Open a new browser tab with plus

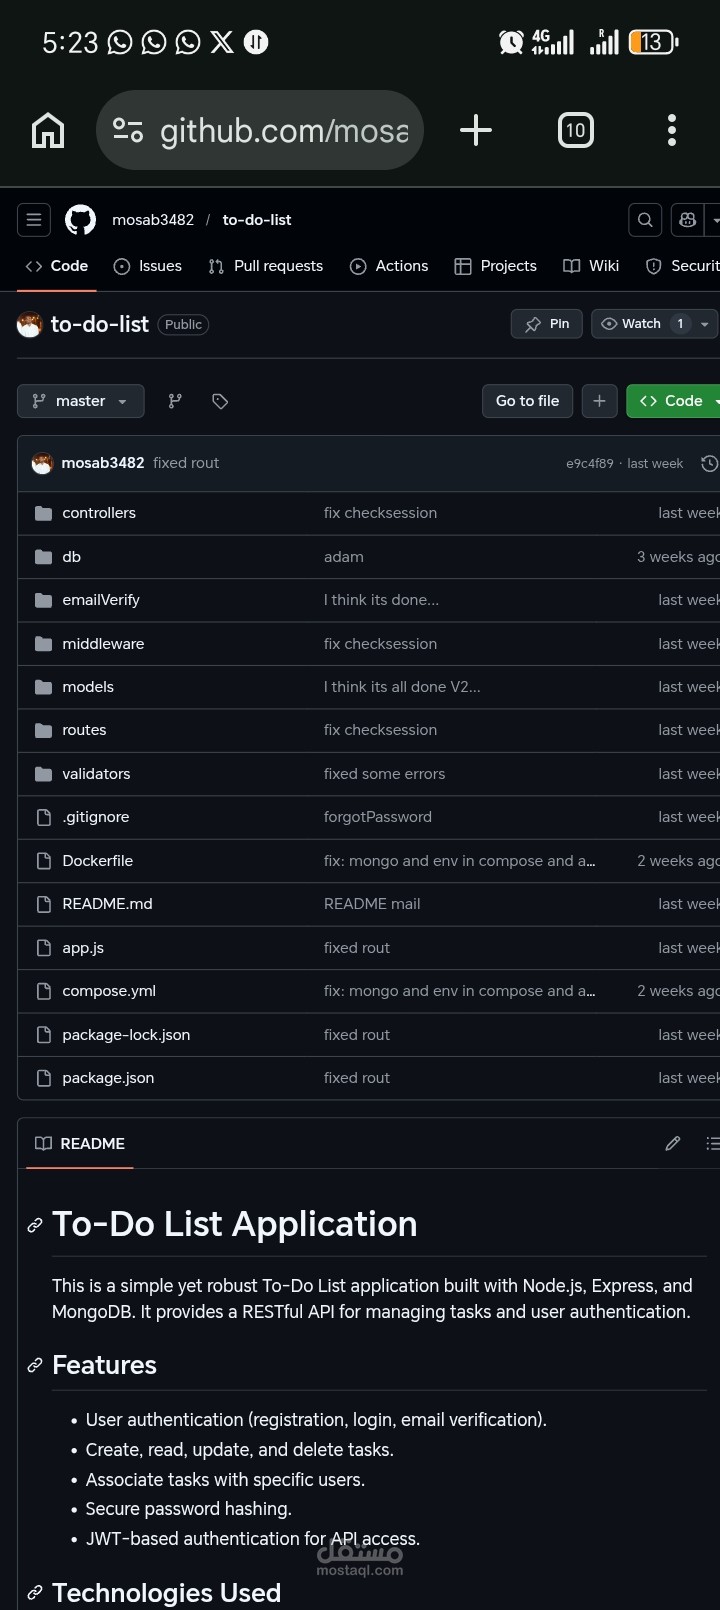coord(476,130)
